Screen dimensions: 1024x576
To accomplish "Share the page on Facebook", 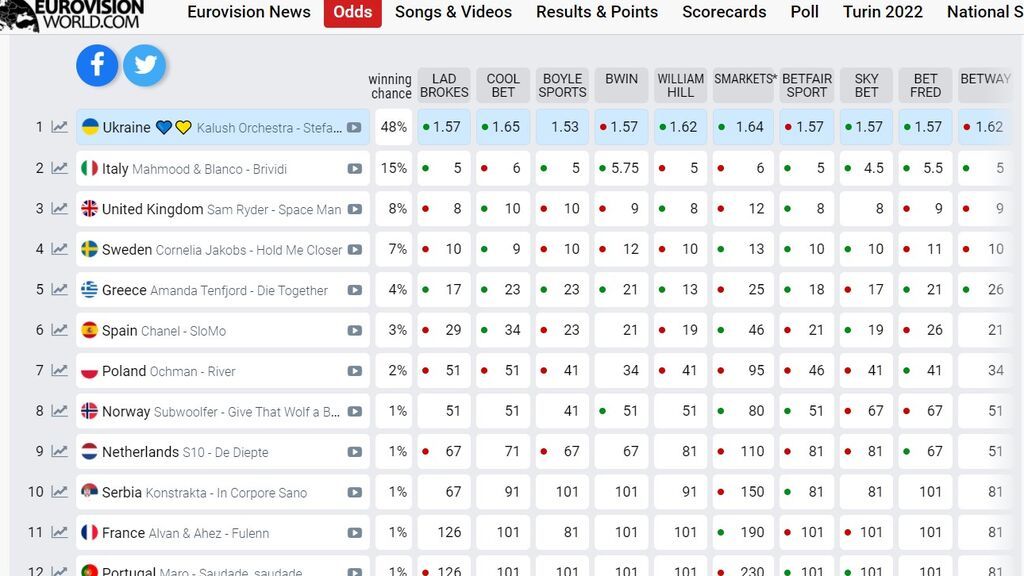I will click(x=97, y=65).
